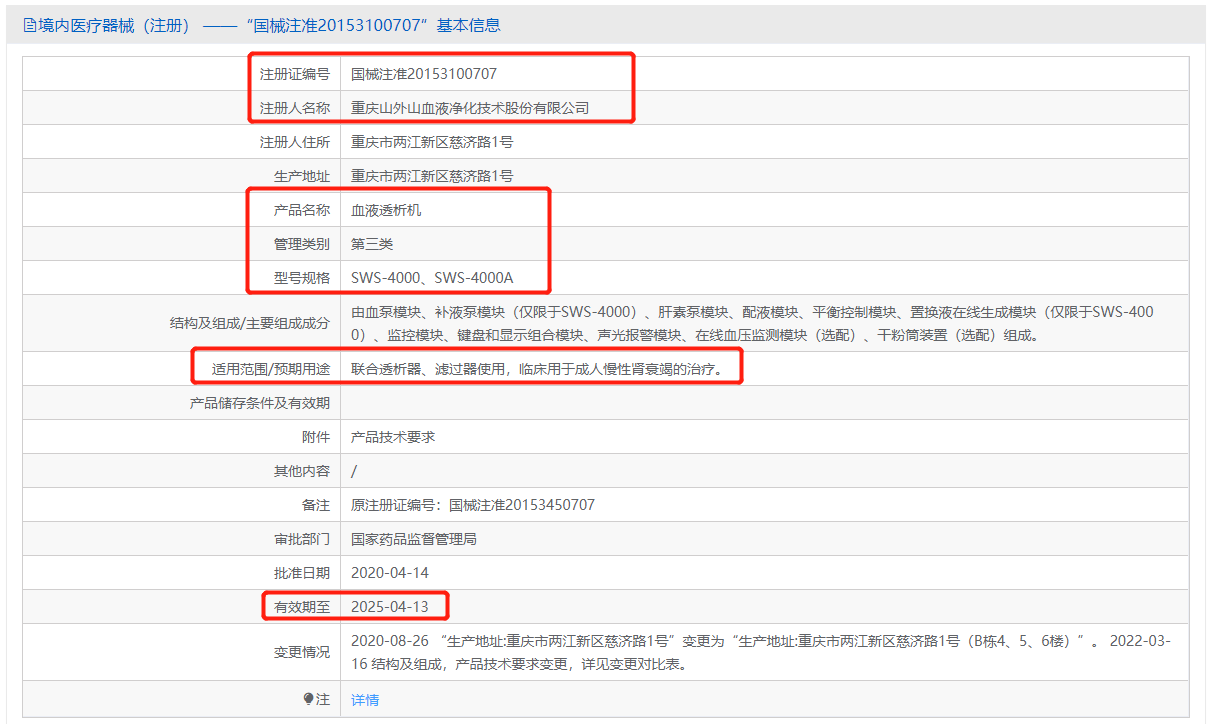1217x724 pixels.
Task: Select the 管理类别 label
Action: 302,244
